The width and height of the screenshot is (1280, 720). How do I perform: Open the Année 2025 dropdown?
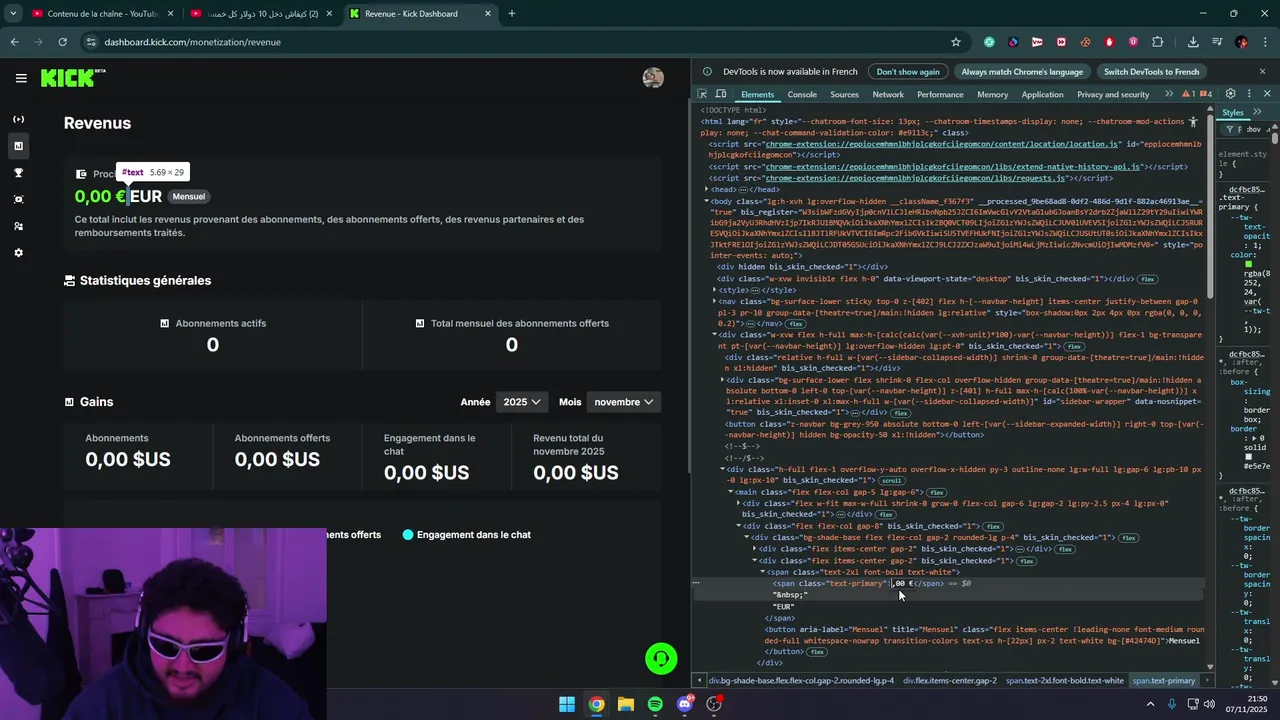(x=521, y=402)
